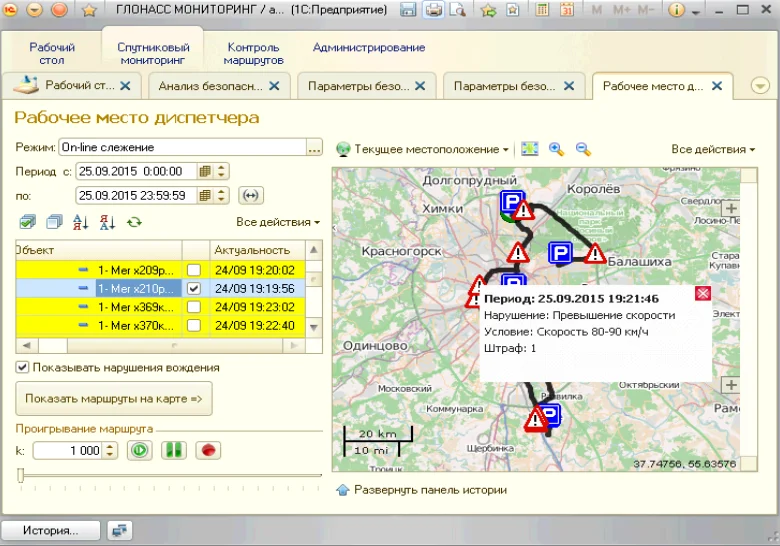Open map Все действия dropdown
The image size is (780, 546).
(713, 149)
